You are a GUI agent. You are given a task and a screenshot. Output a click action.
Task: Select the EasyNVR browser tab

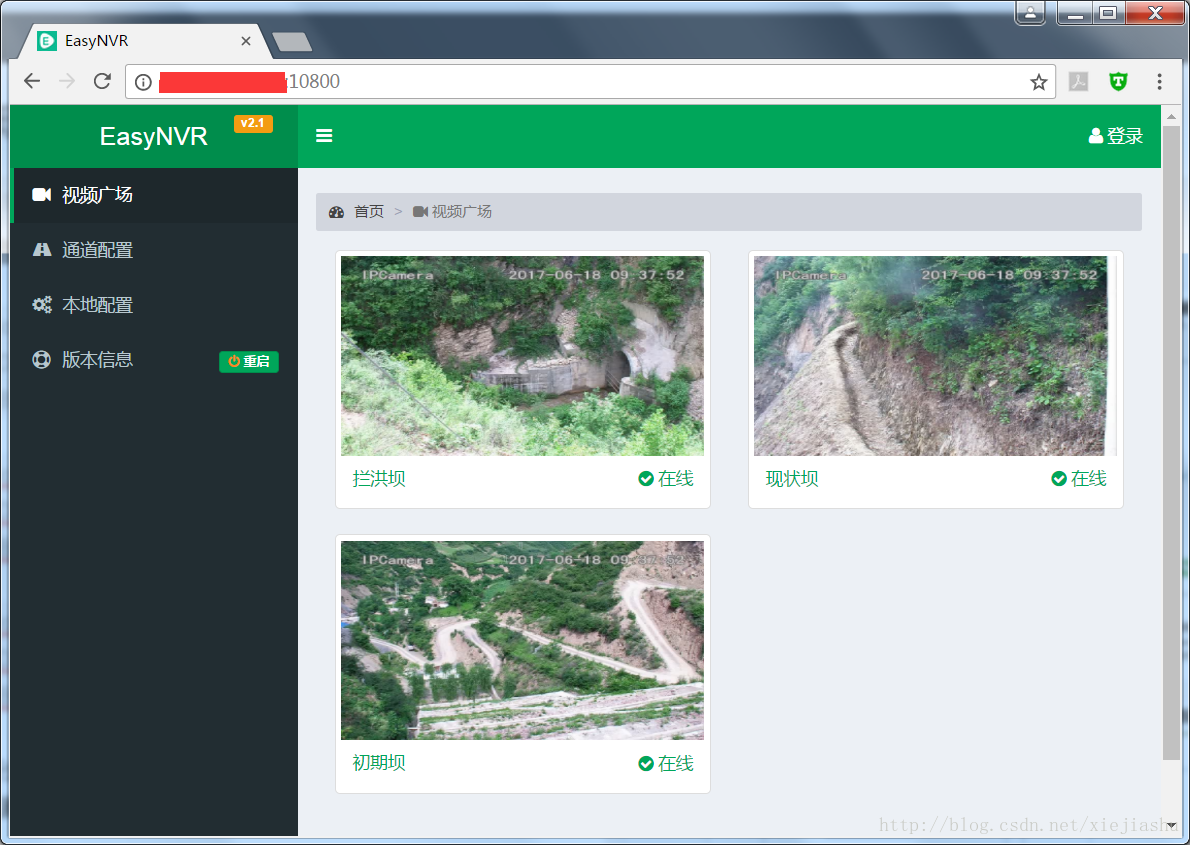(x=144, y=41)
